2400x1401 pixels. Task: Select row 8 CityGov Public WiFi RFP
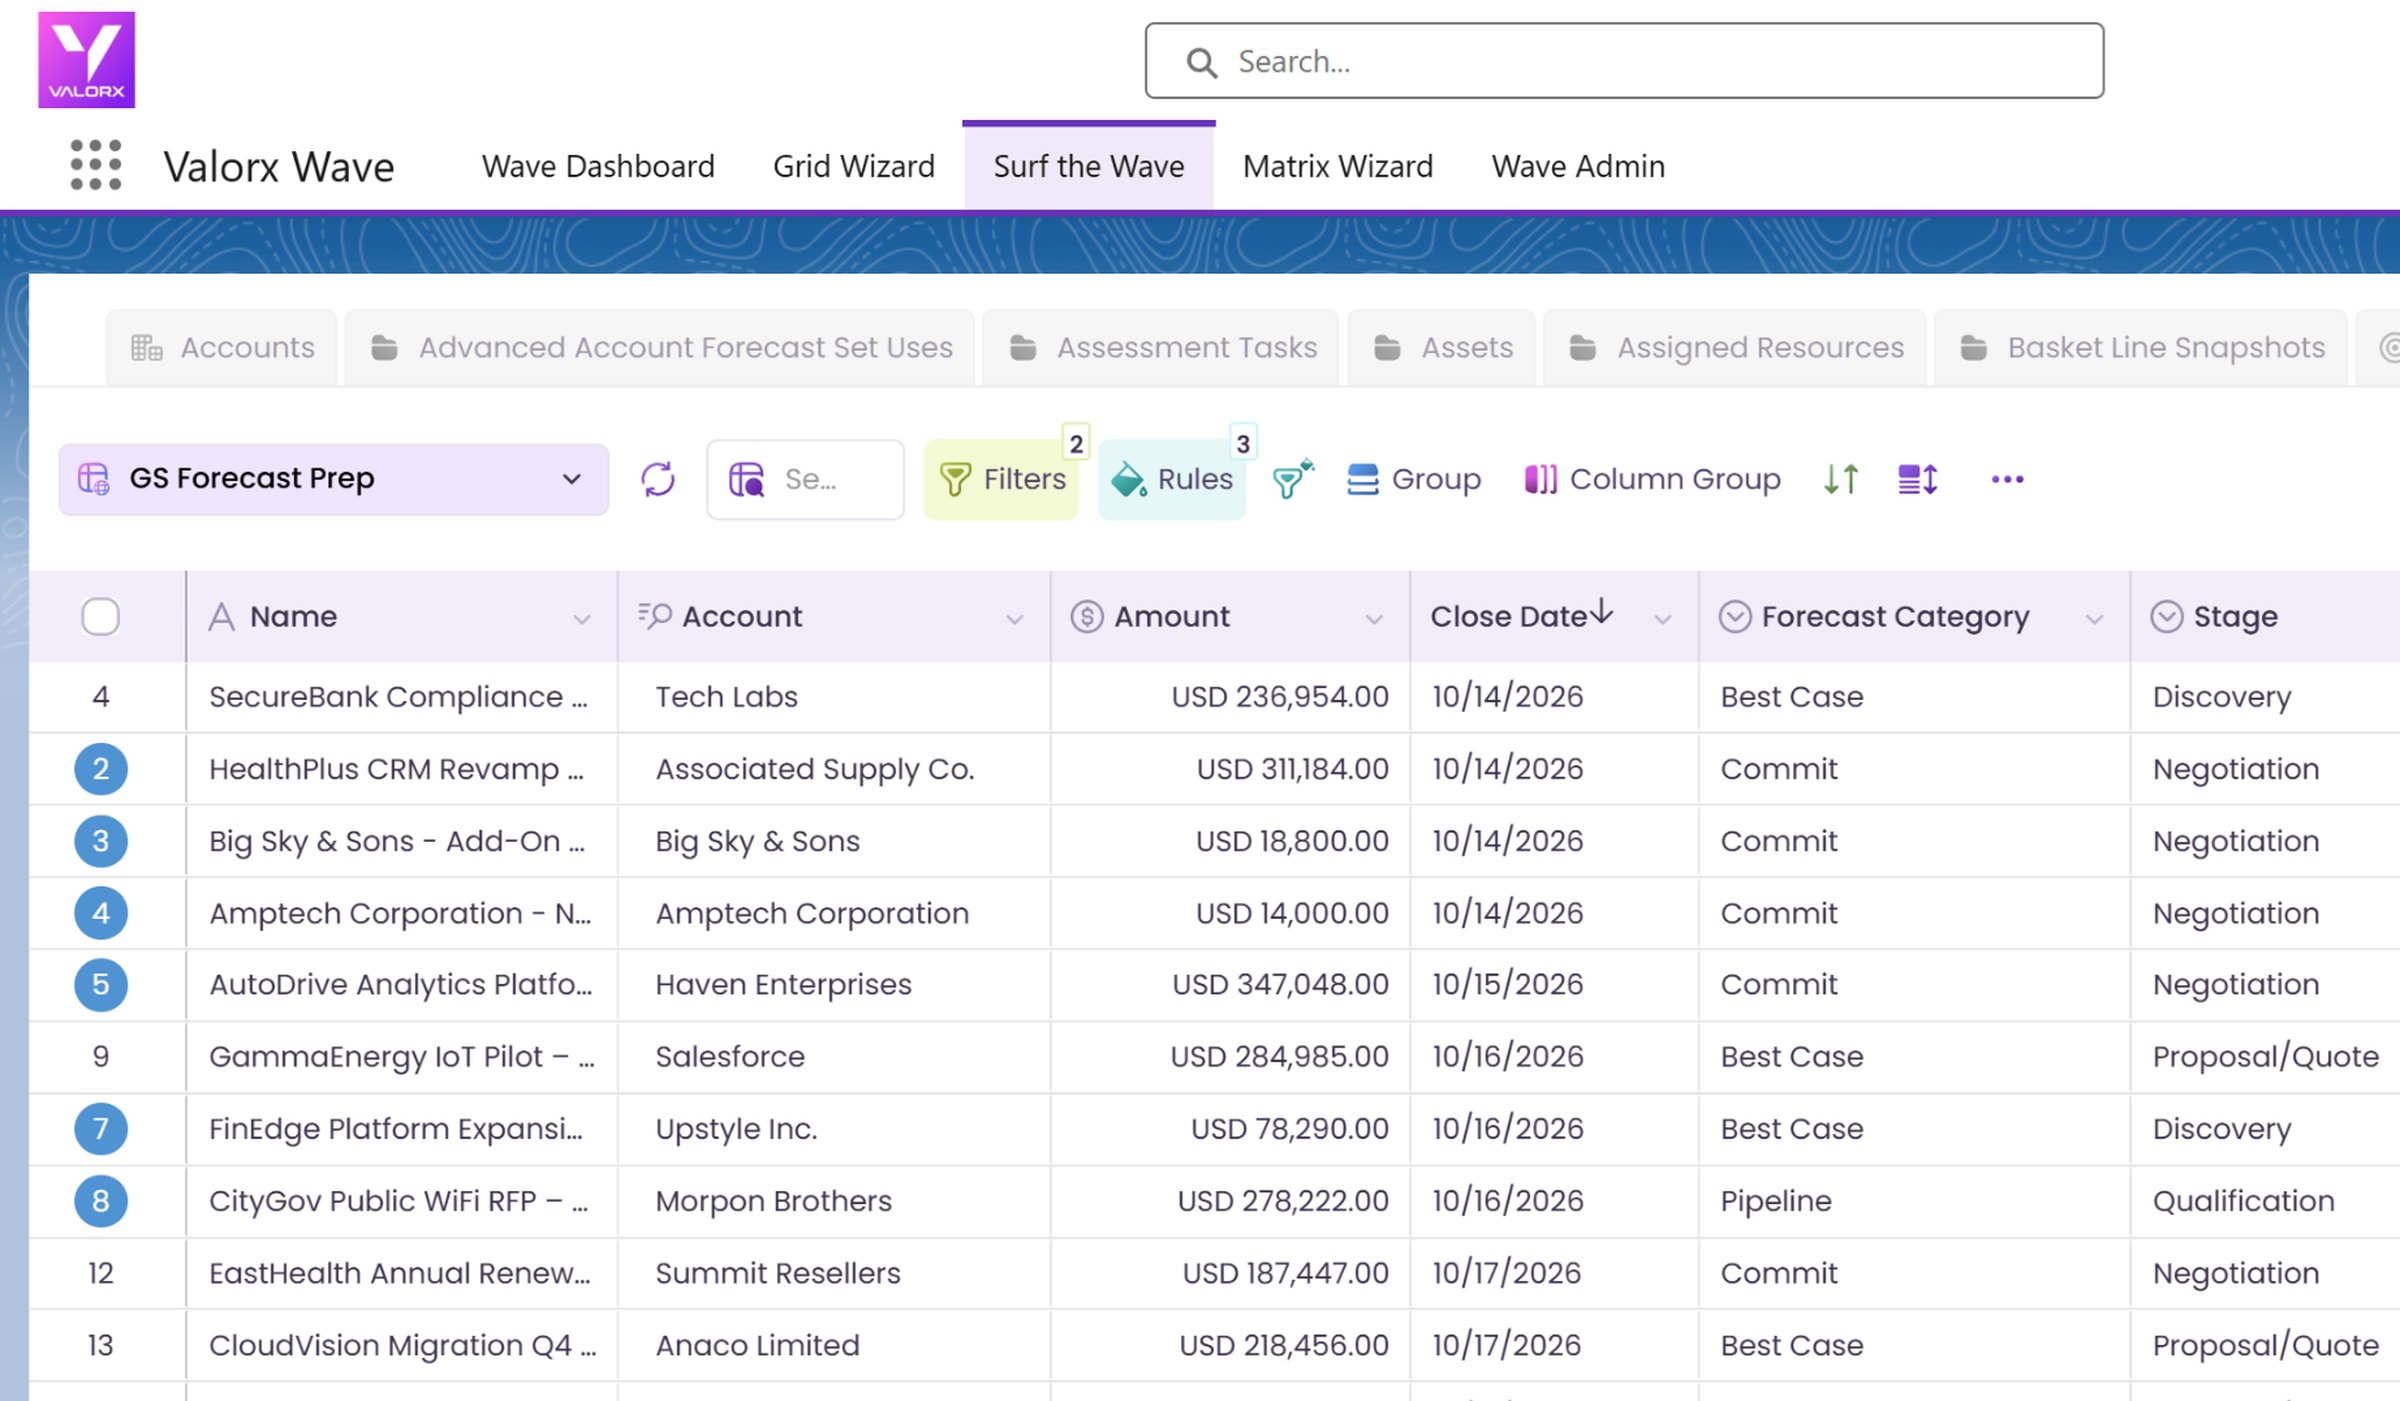[101, 1201]
